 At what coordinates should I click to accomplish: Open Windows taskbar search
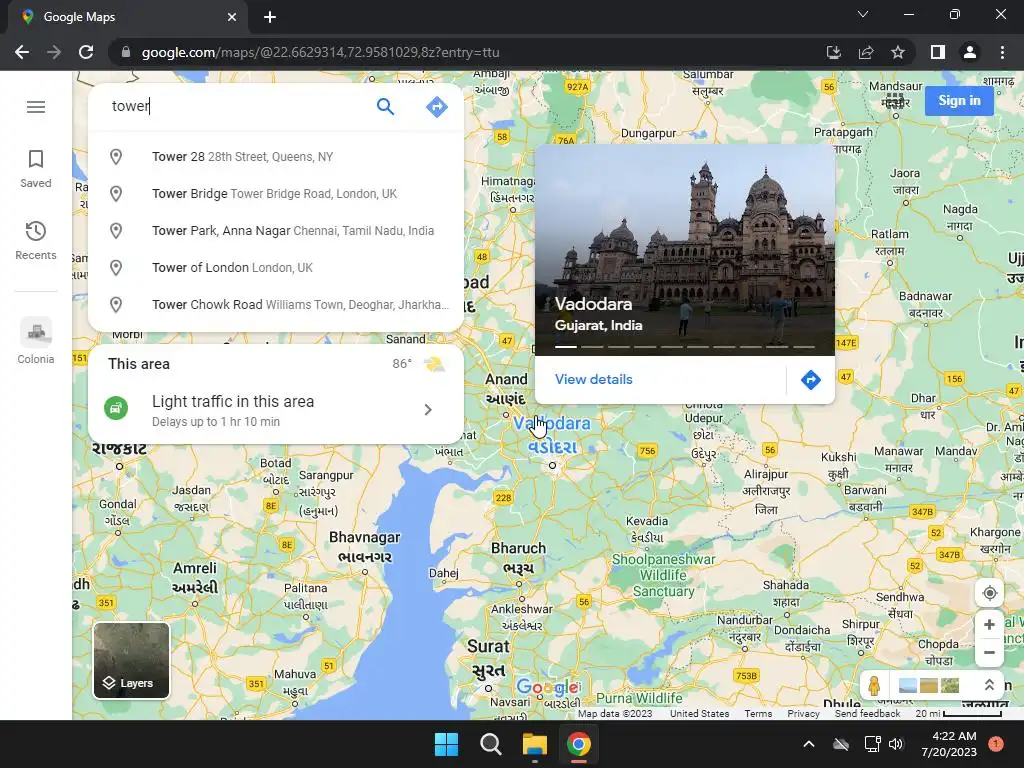click(490, 744)
